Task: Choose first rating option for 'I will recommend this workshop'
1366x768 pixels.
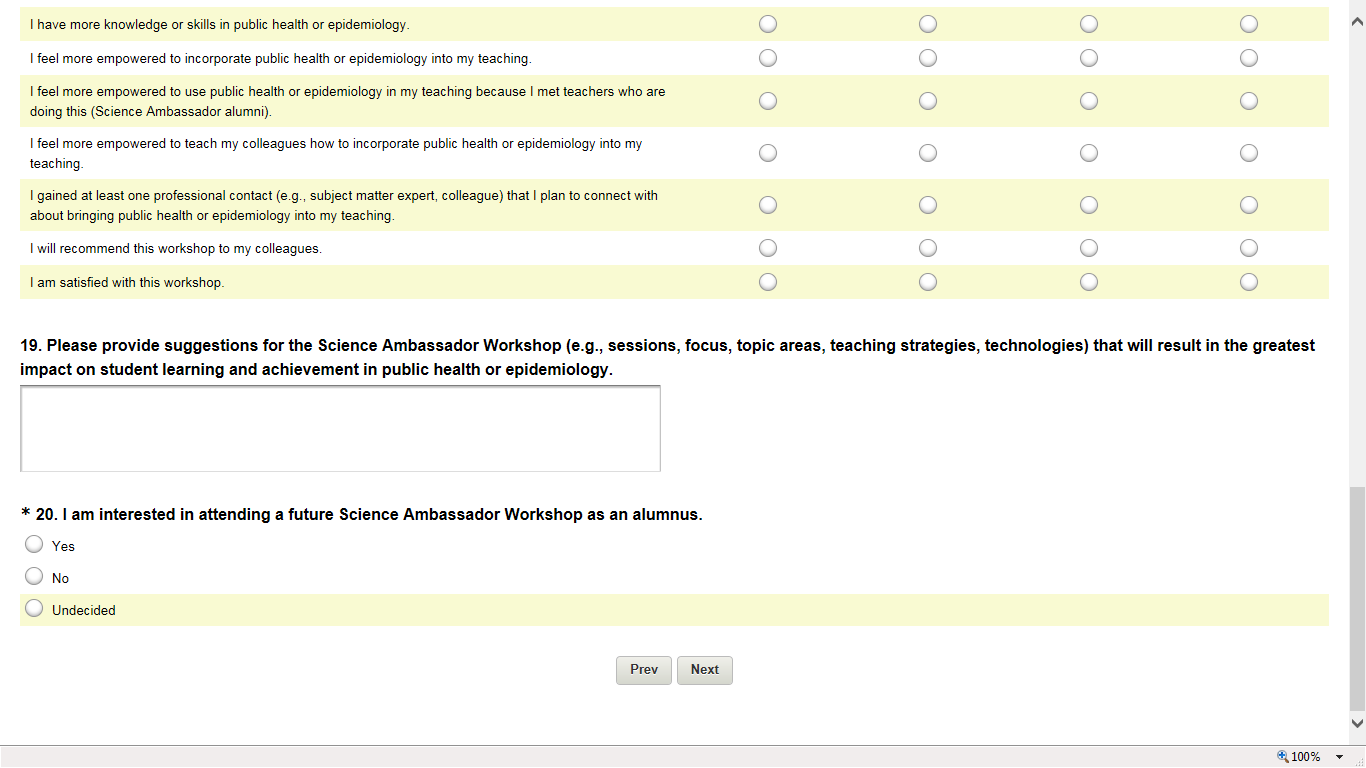Action: coord(768,248)
